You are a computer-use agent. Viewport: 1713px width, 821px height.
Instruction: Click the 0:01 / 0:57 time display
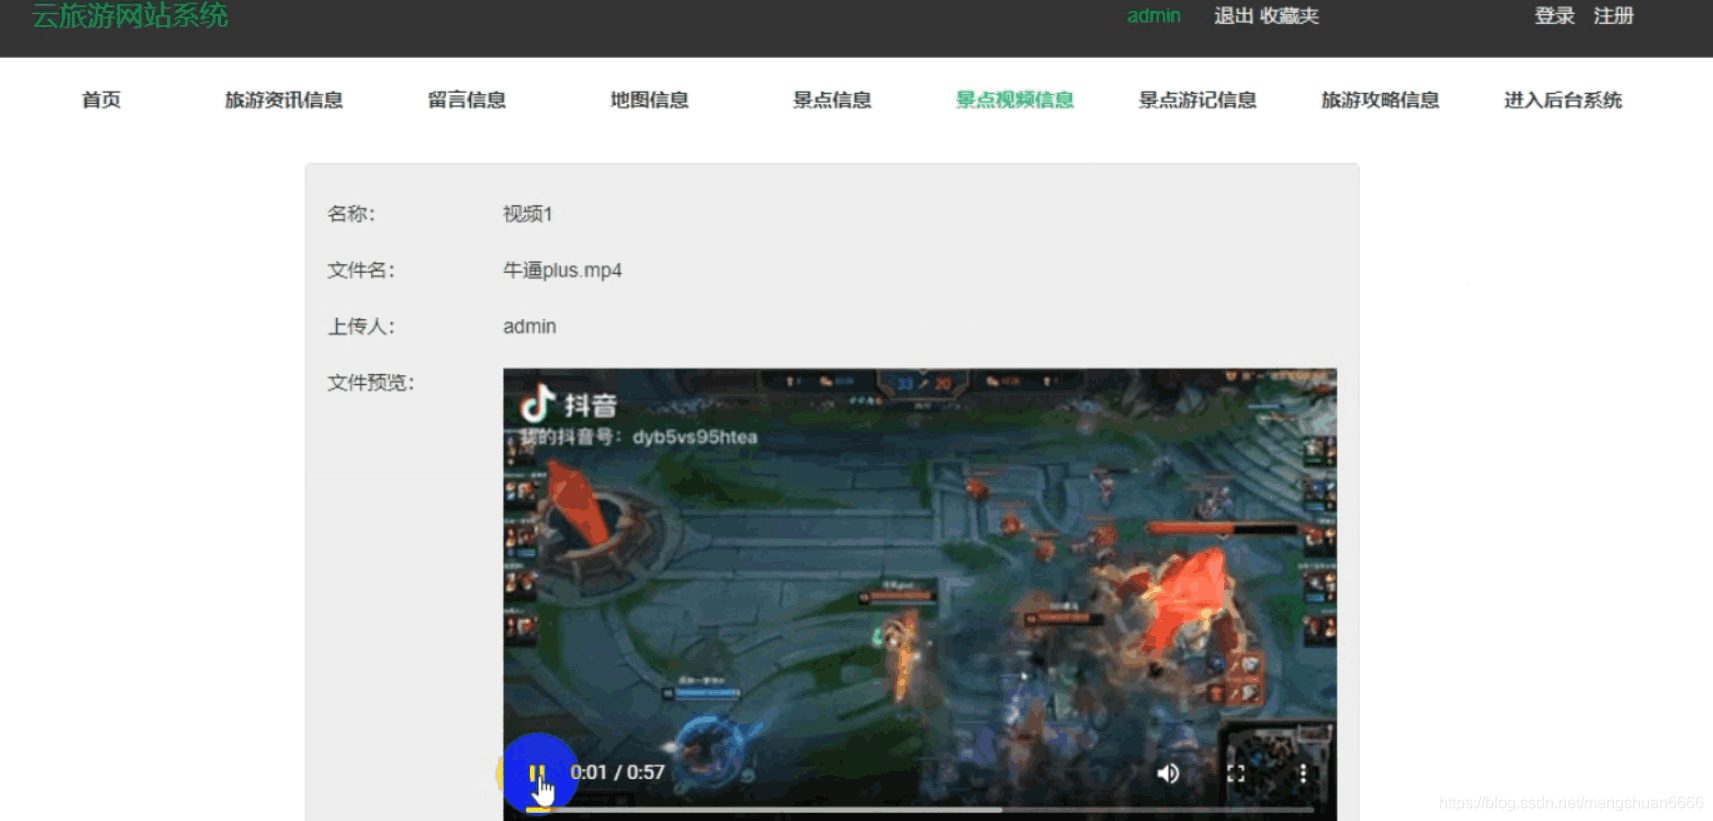point(617,773)
